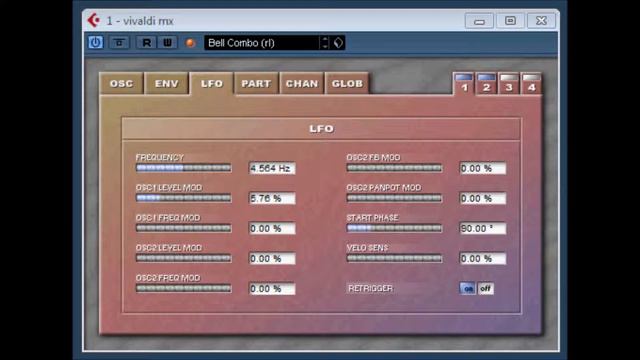Switch to the OSC tab
Screen dimensions: 640x360
(x=121, y=84)
